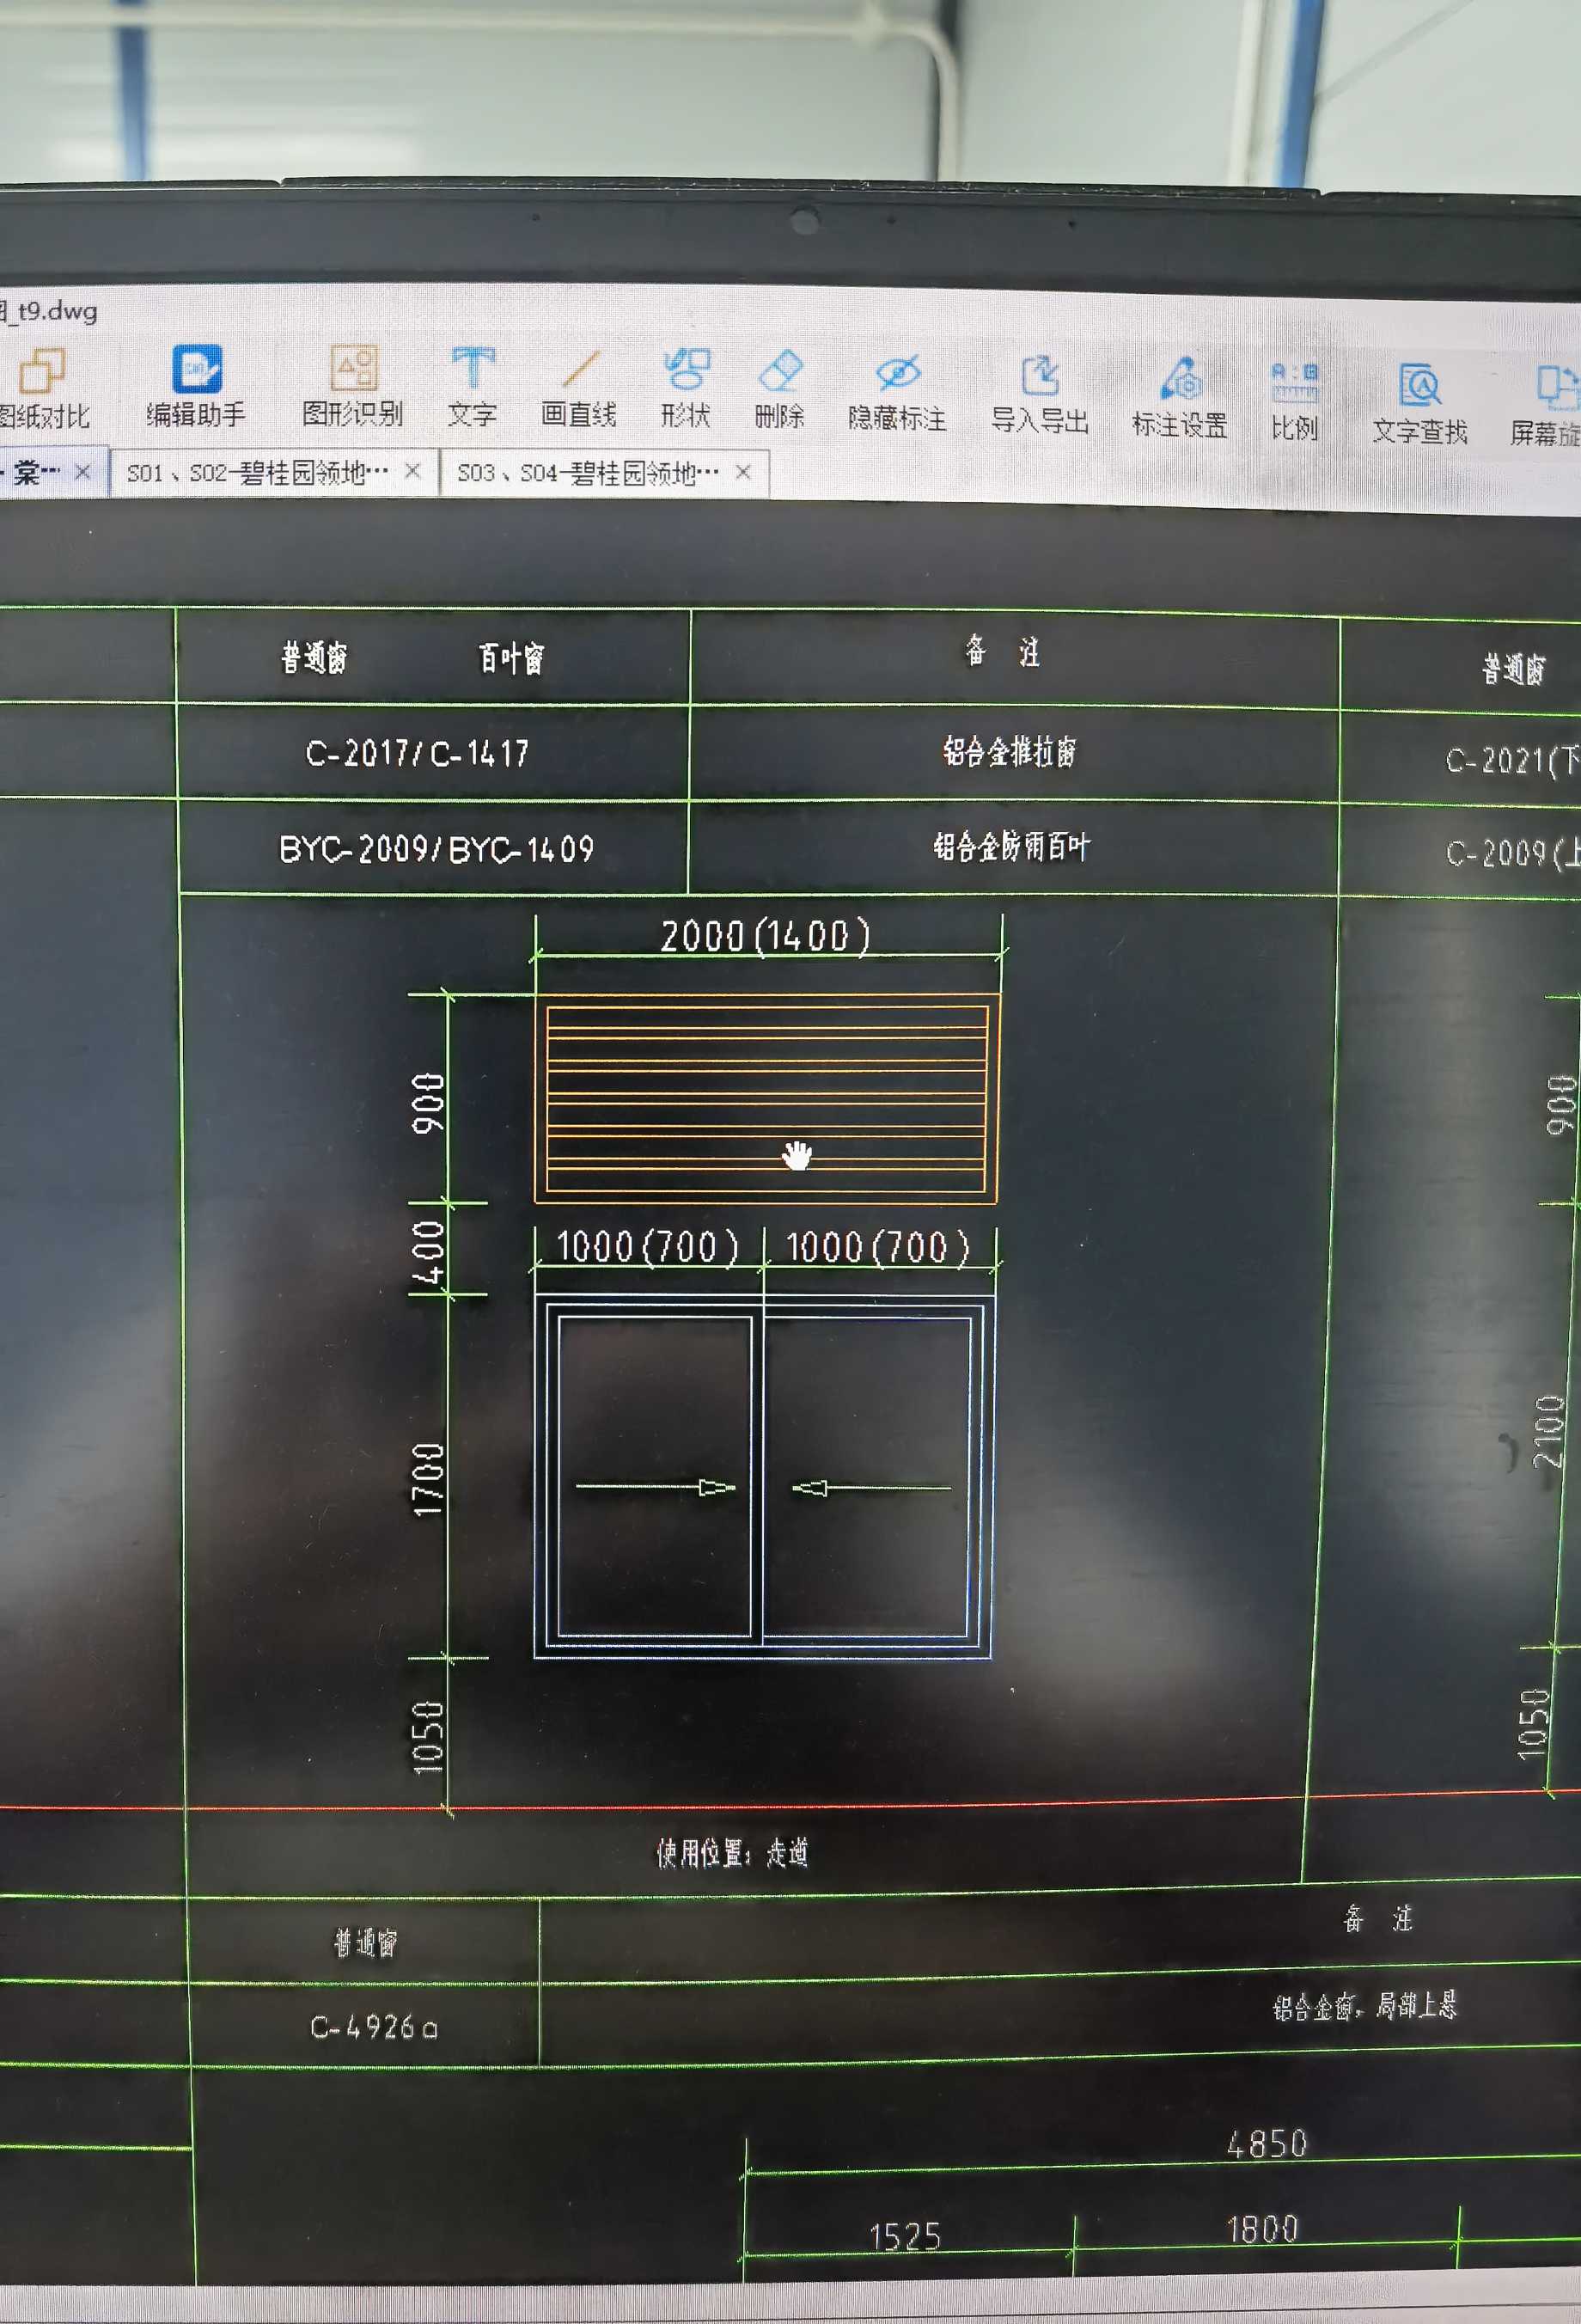Click the 4850 dimension text
The height and width of the screenshot is (2324, 1581).
1267,2143
